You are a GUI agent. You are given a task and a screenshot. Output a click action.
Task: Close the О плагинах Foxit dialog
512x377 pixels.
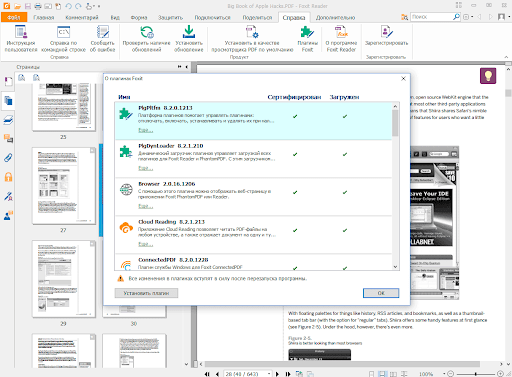403,79
